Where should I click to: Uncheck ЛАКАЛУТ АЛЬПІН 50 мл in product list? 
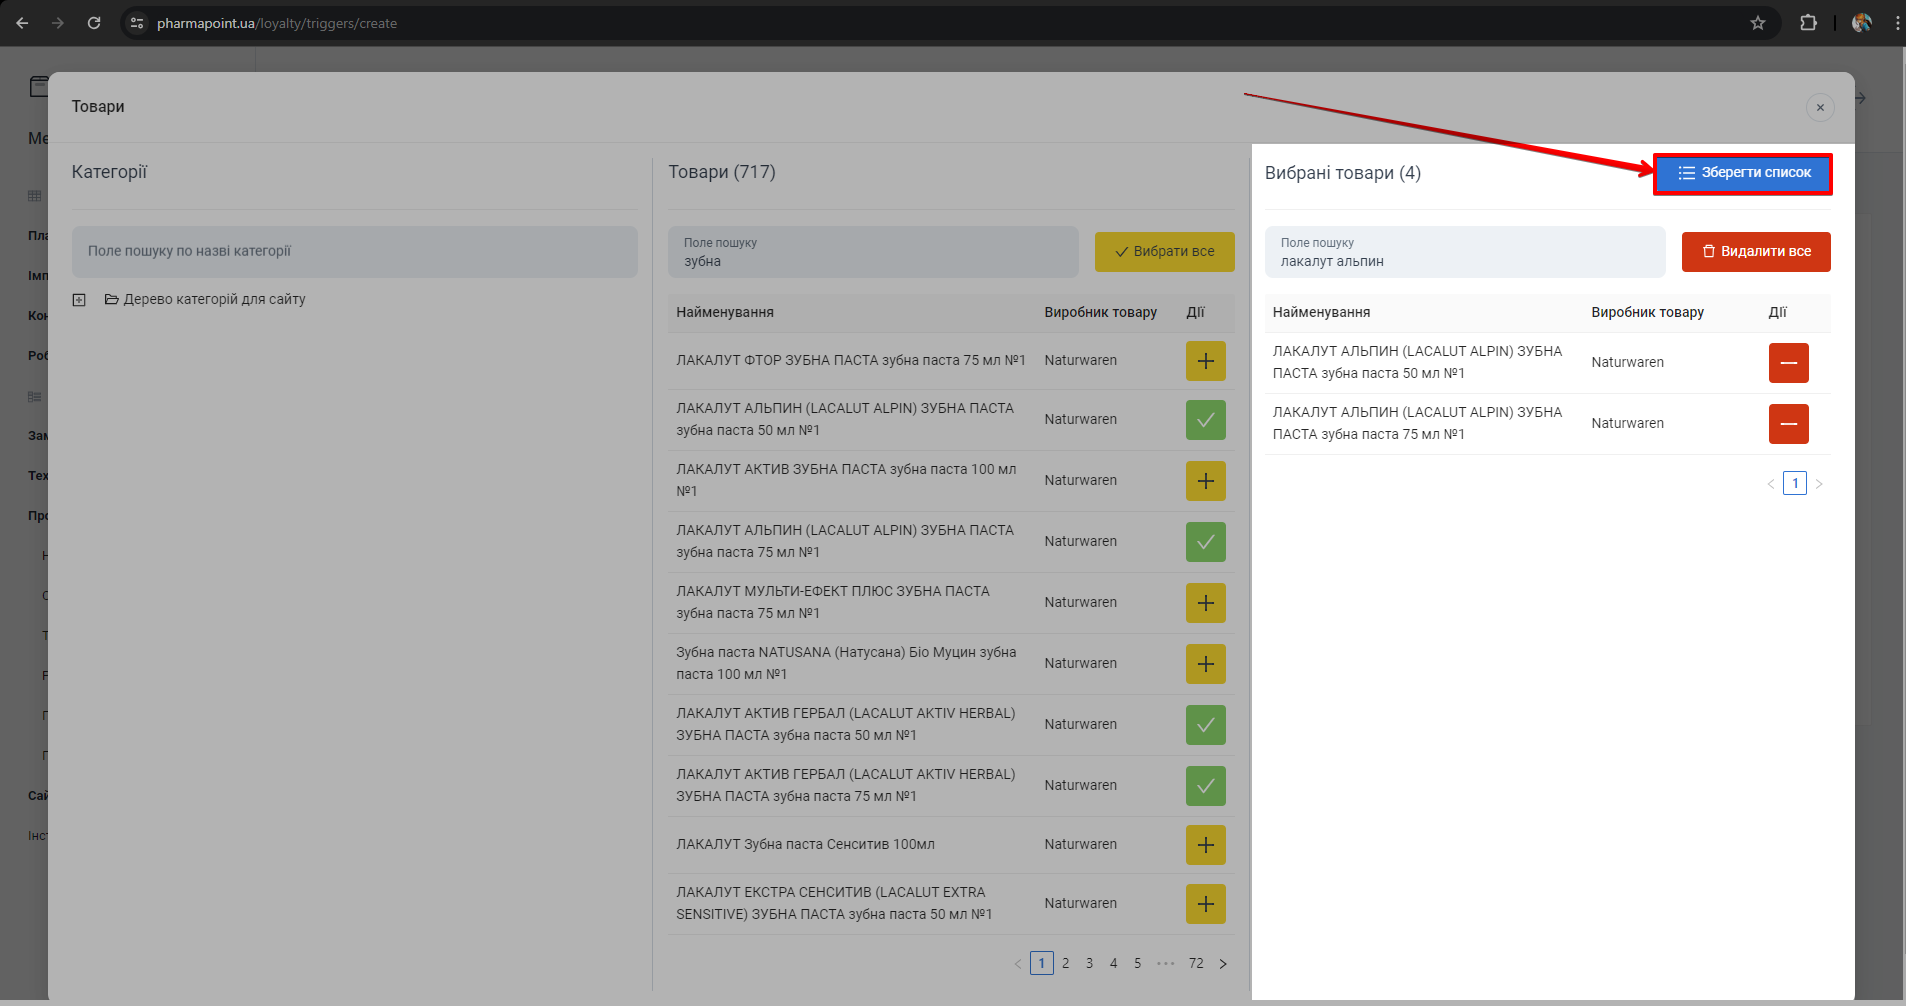pyautogui.click(x=1205, y=420)
